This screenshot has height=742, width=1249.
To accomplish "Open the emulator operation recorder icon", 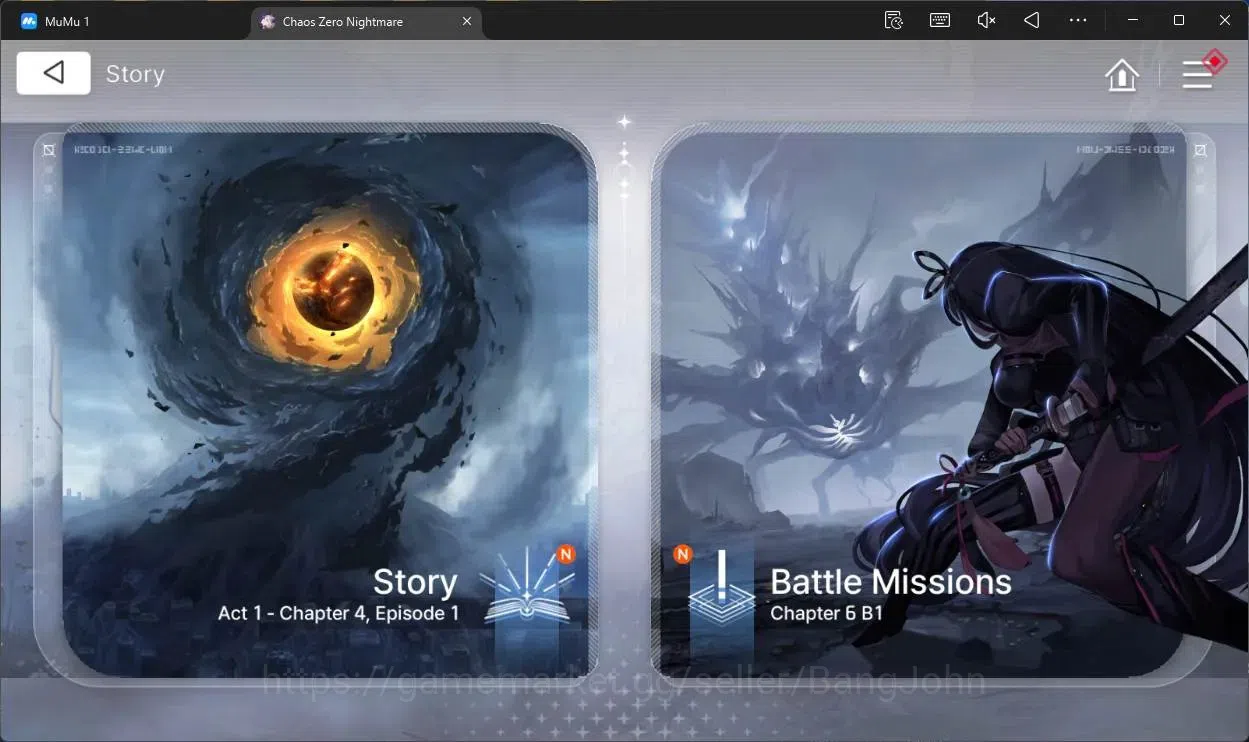I will click(x=894, y=20).
